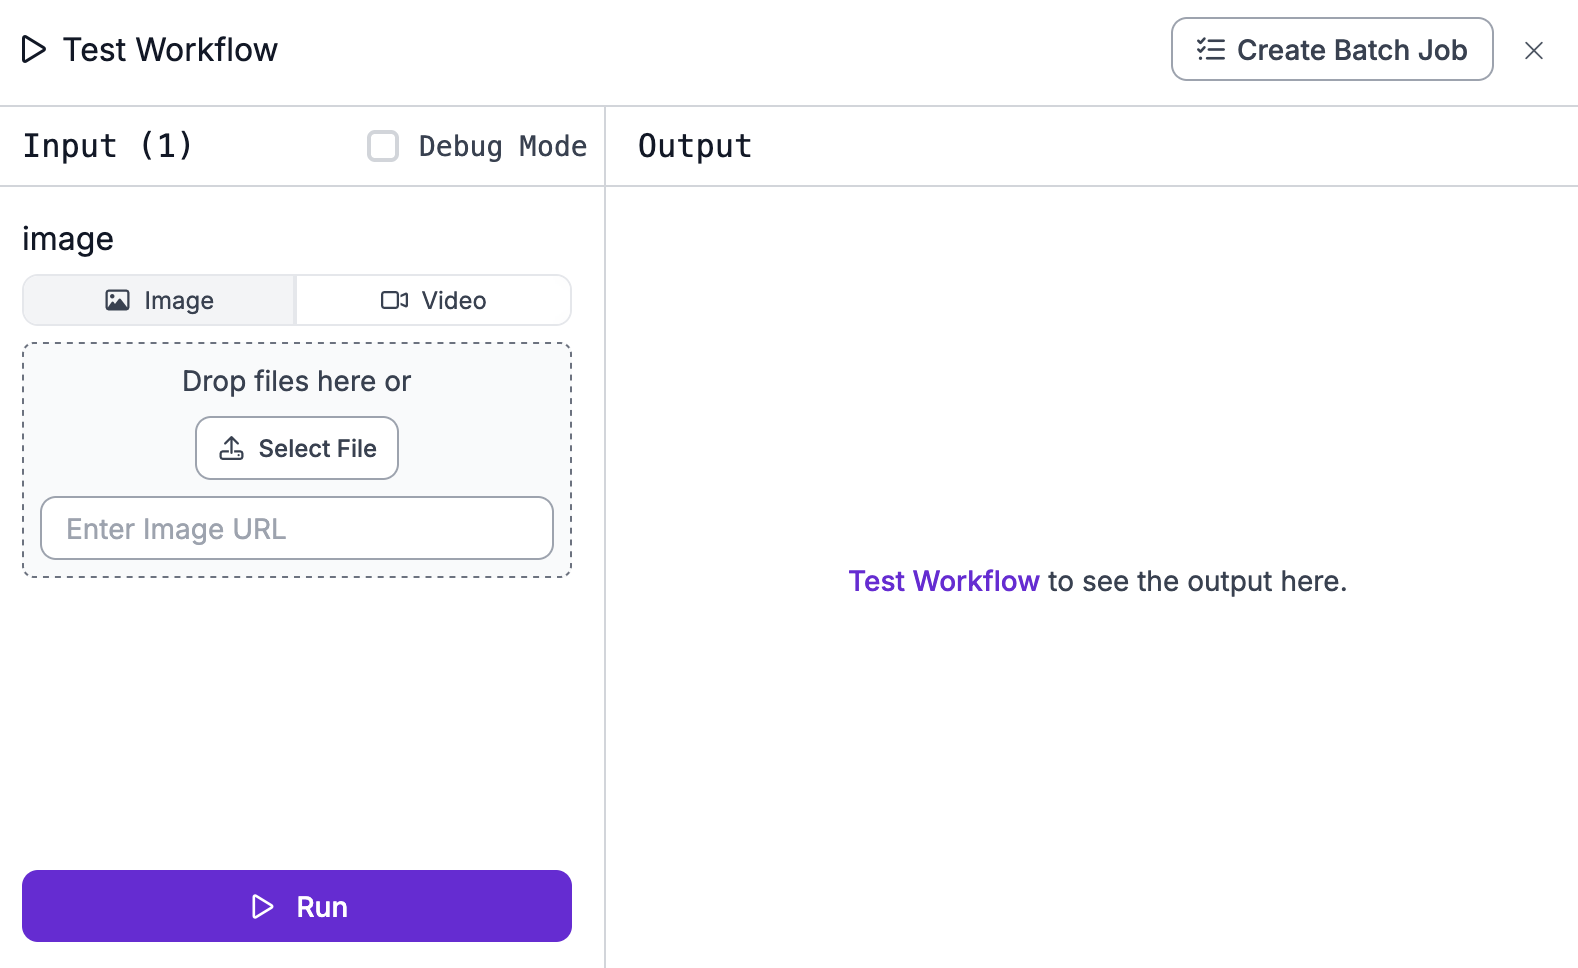Screen dimensions: 1578x968
Task: Focus the Enter Image URL field
Action: pos(297,528)
